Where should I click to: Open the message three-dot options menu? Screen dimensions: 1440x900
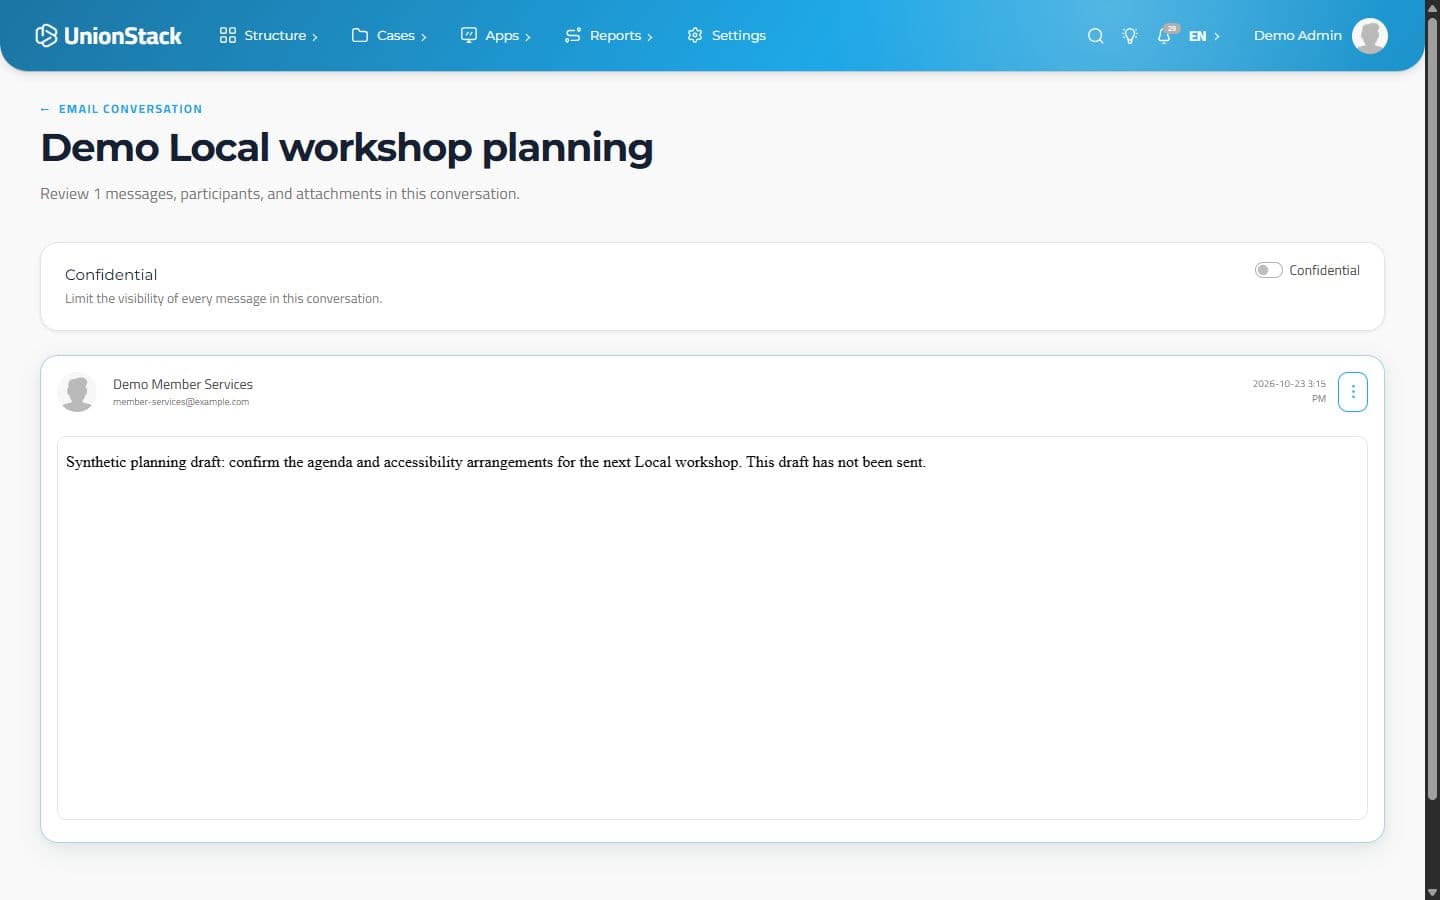pos(1353,392)
